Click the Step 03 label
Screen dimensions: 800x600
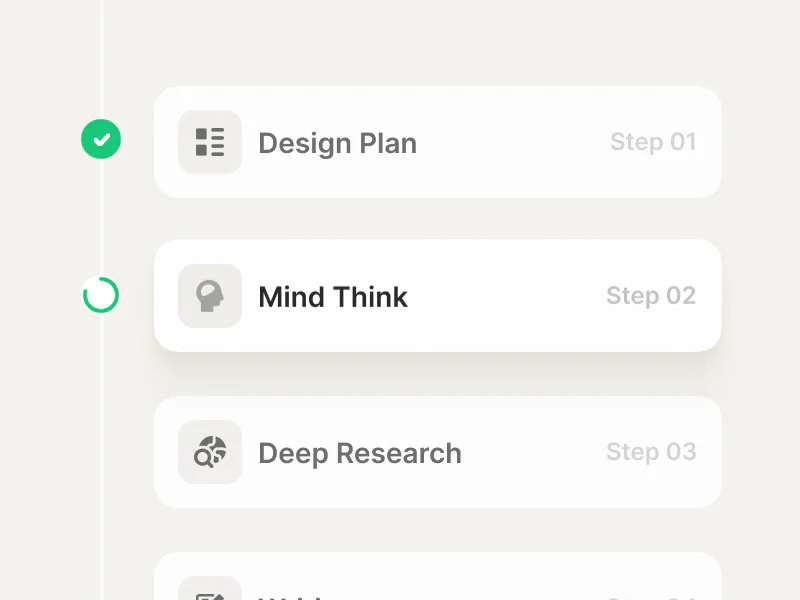pos(651,452)
